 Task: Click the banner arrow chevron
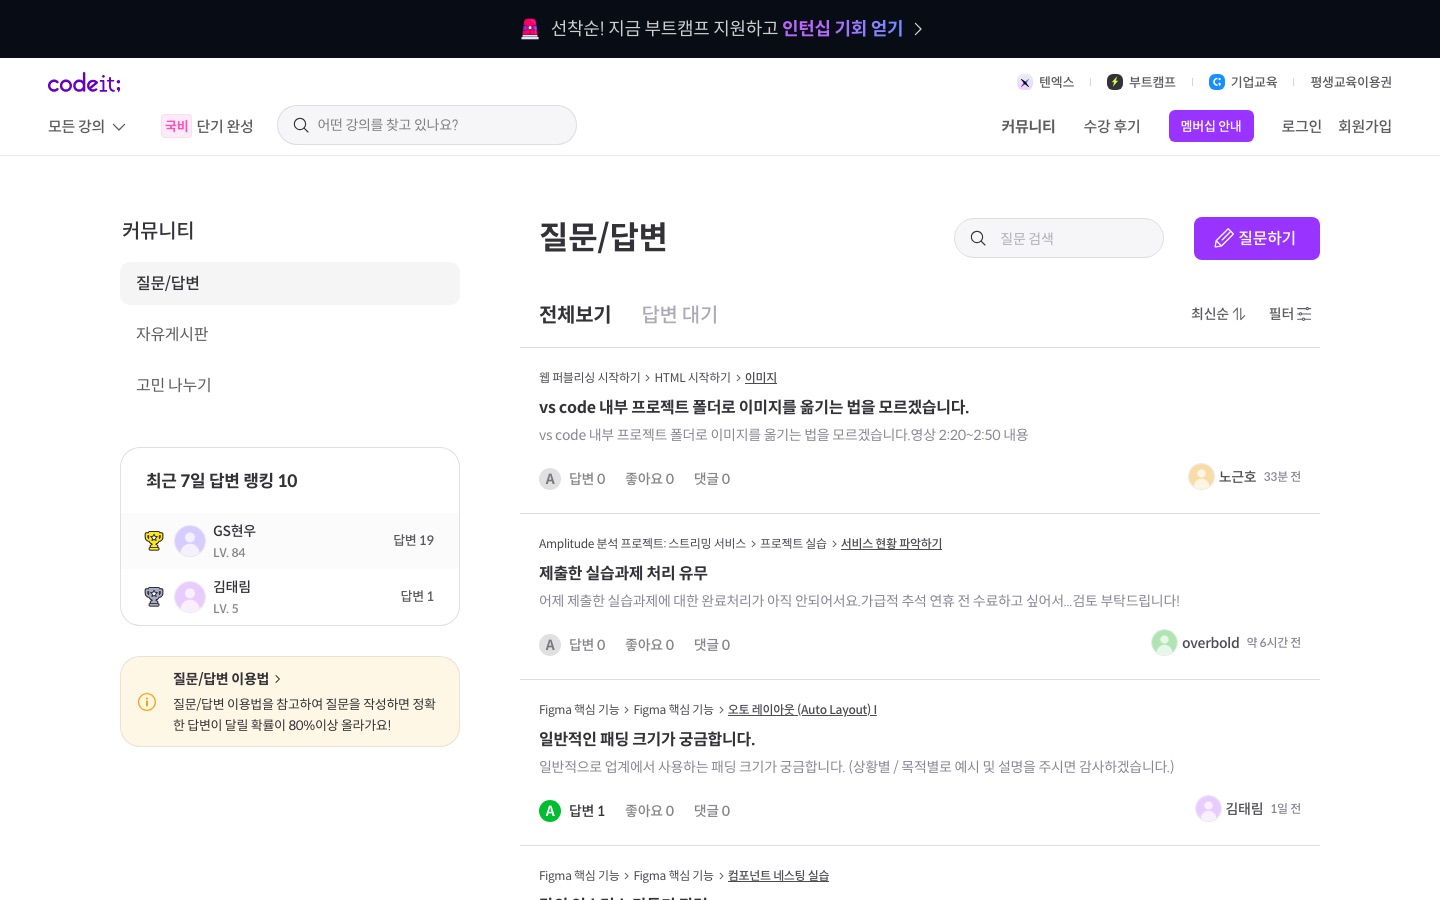(x=918, y=29)
